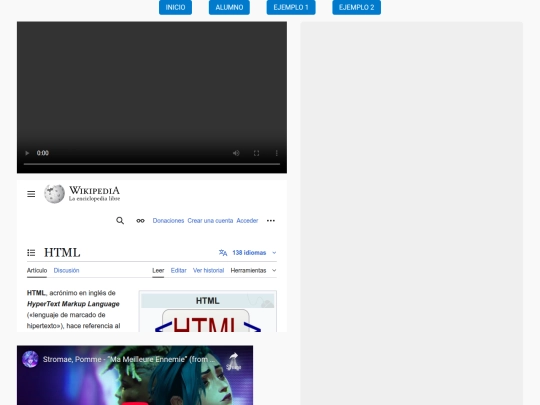This screenshot has height=405, width=540.
Task: Click the HyperText Markup Language text
Action: tap(73, 304)
